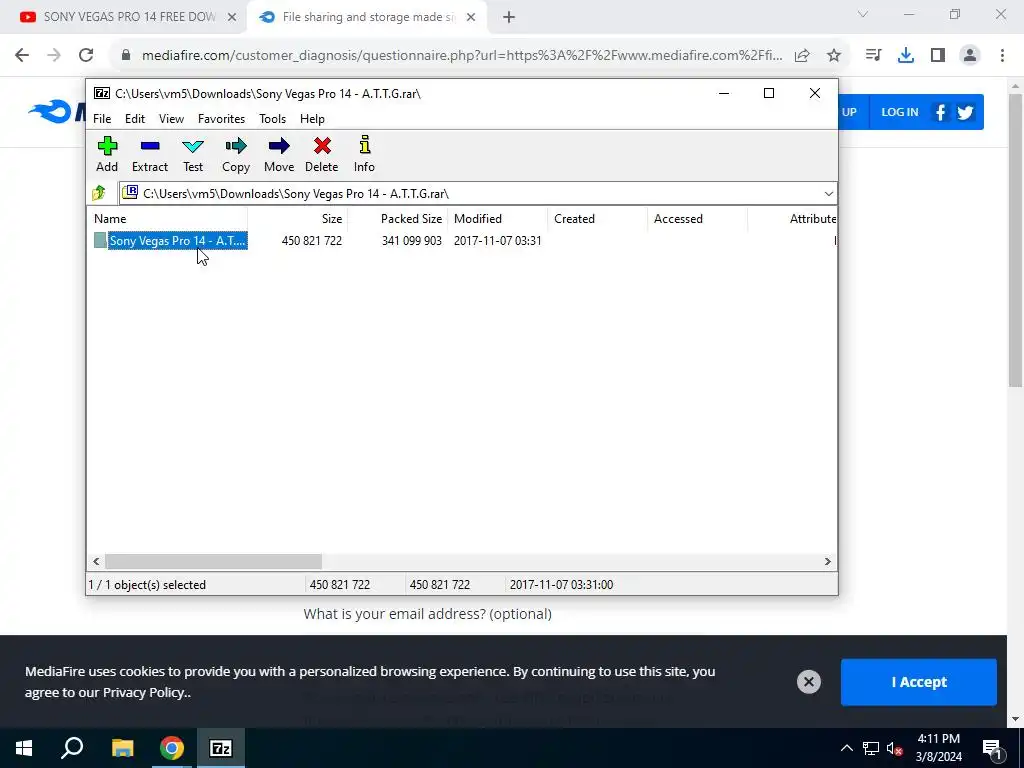Open a new Chrome tab
The image size is (1024, 768).
(509, 18)
